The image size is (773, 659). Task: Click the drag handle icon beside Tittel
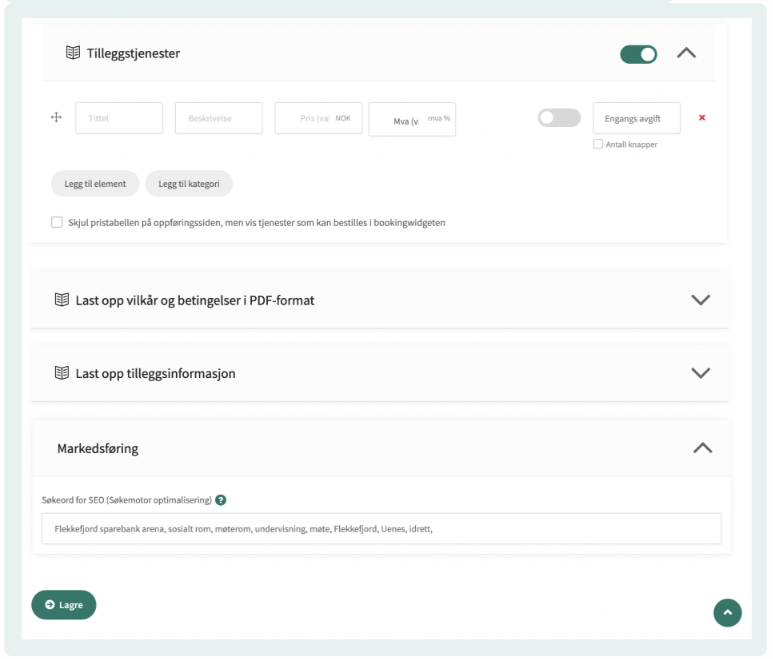pos(56,118)
